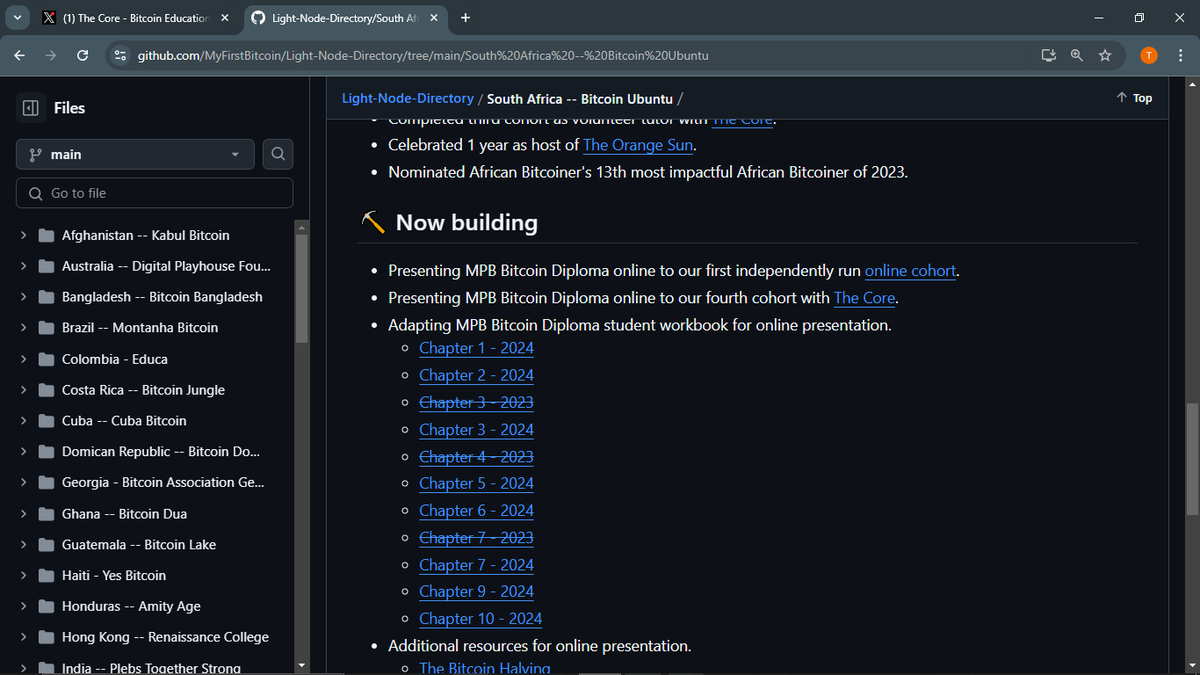This screenshot has height=675, width=1200.
Task: Install app icon in address bar
Action: [1048, 55]
